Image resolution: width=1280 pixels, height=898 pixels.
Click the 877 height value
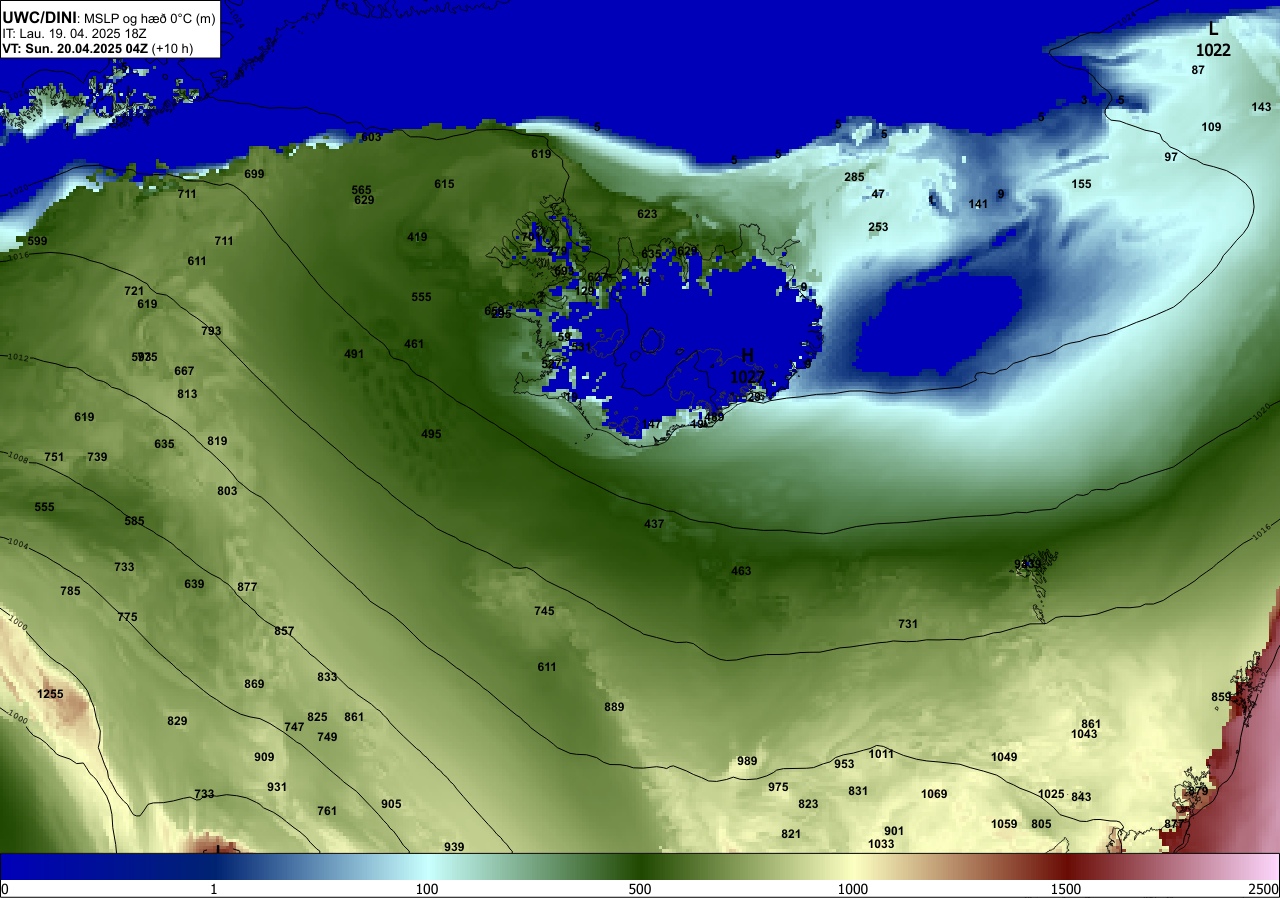[247, 587]
